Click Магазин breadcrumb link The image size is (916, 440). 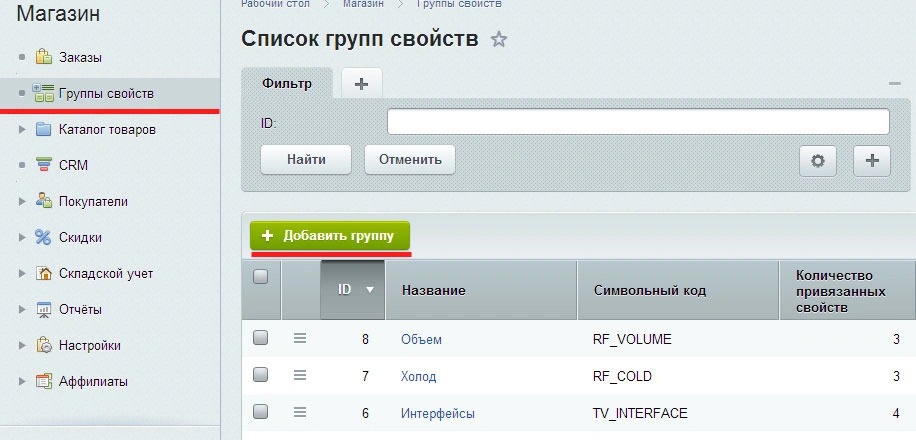363,4
